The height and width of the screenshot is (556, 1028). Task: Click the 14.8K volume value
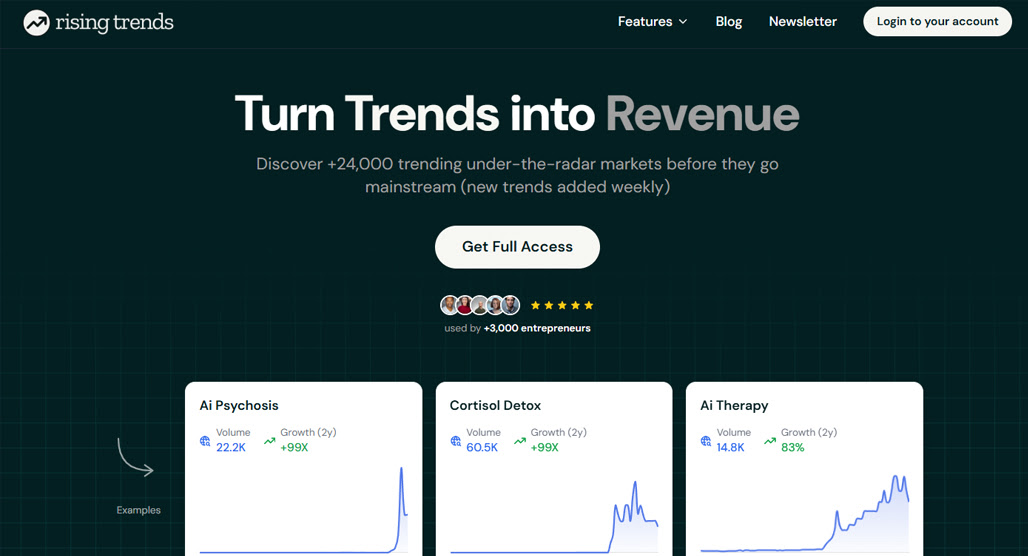pyautogui.click(x=730, y=447)
